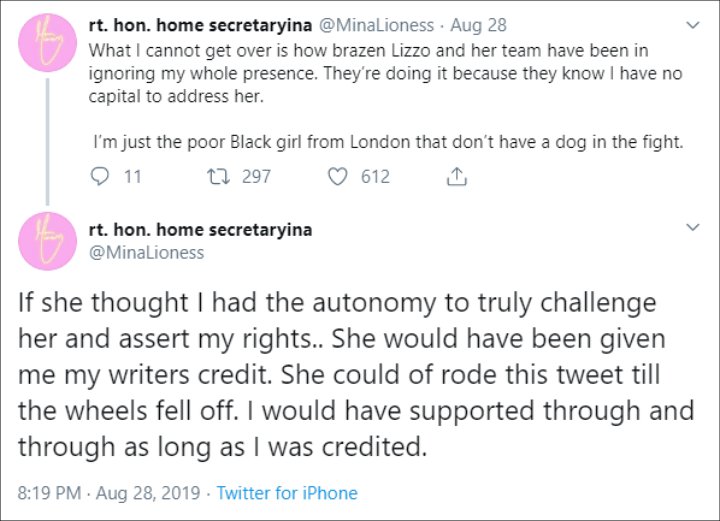The image size is (720, 521).
Task: Open the Twitter for iPhone link
Action: pyautogui.click(x=287, y=493)
